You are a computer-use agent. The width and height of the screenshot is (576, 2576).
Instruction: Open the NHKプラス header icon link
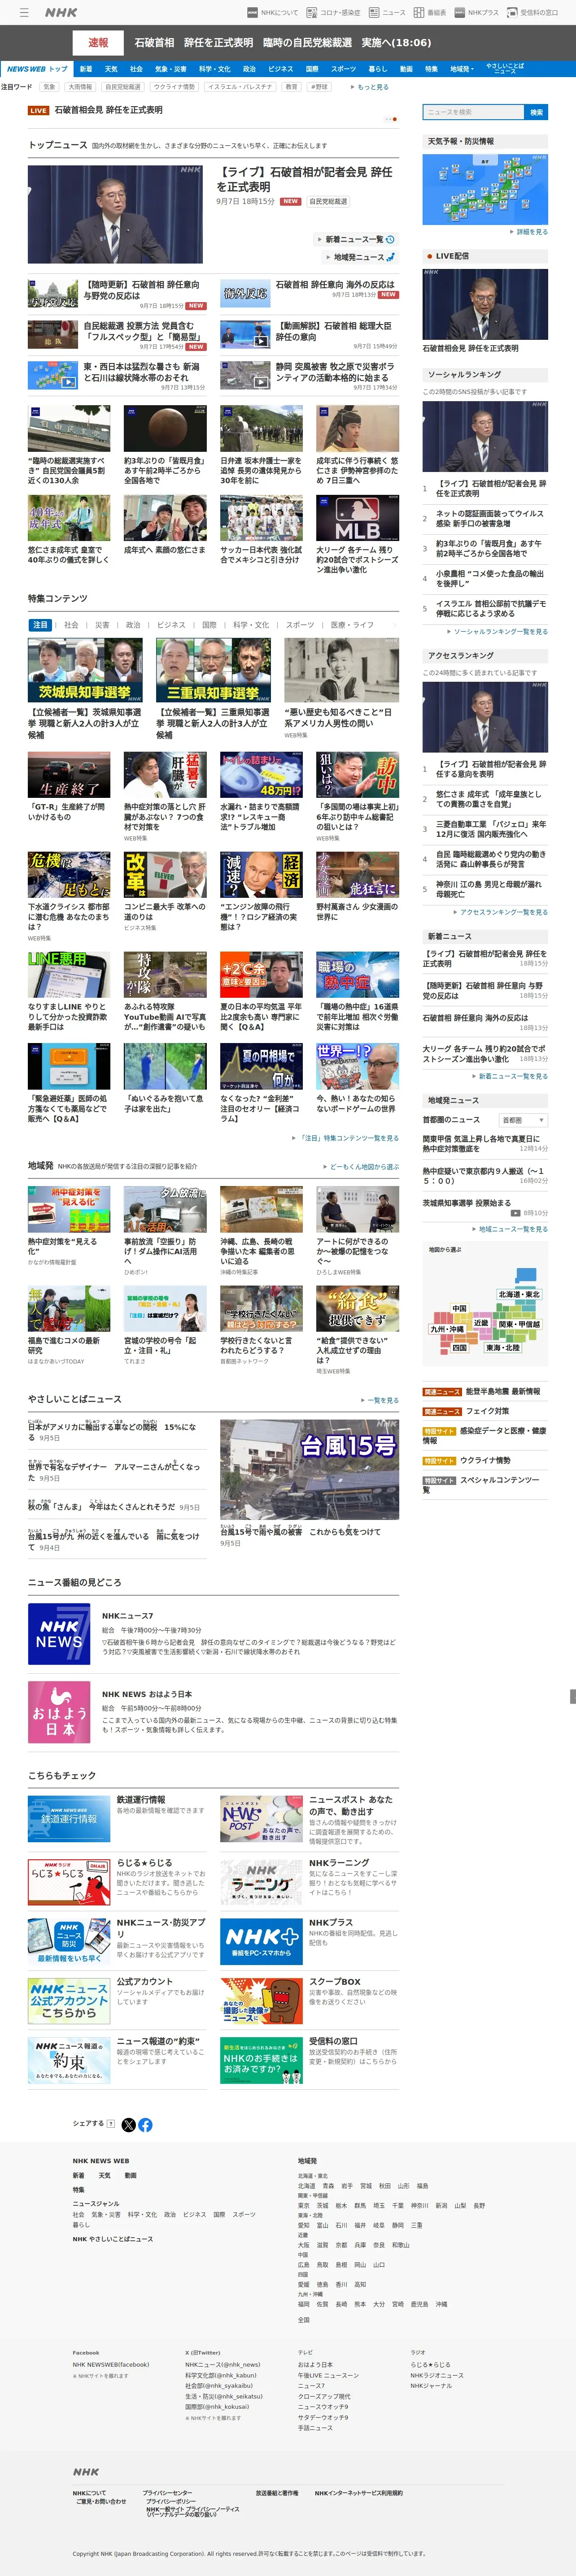(476, 13)
